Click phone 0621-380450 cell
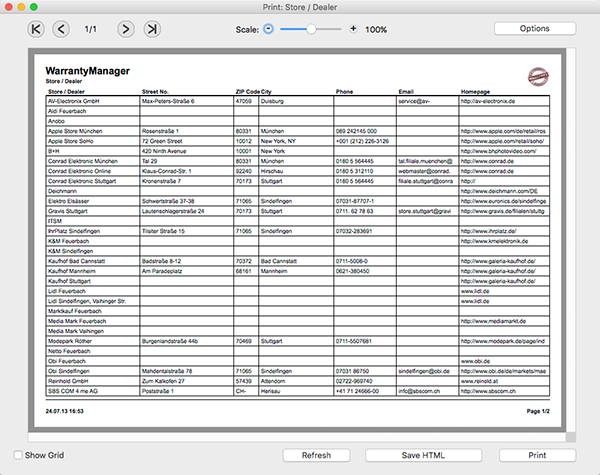The width and height of the screenshot is (600, 475). pyautogui.click(x=365, y=271)
